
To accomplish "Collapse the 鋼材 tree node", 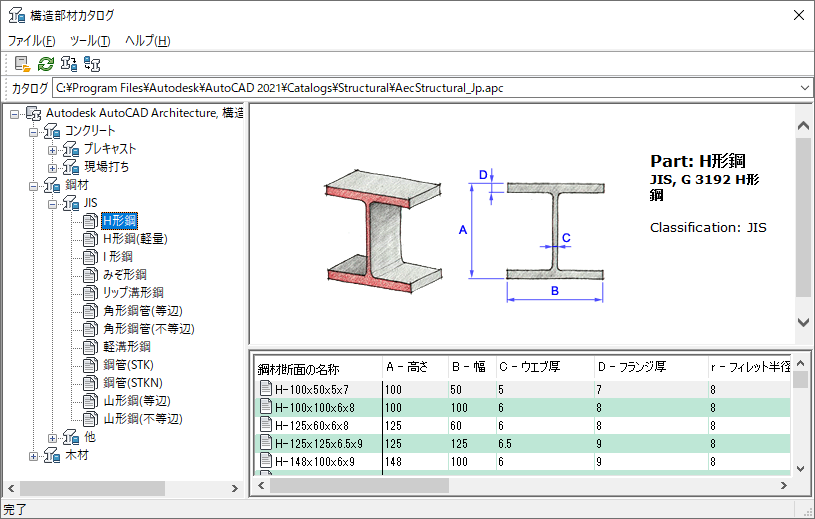I will click(x=33, y=186).
